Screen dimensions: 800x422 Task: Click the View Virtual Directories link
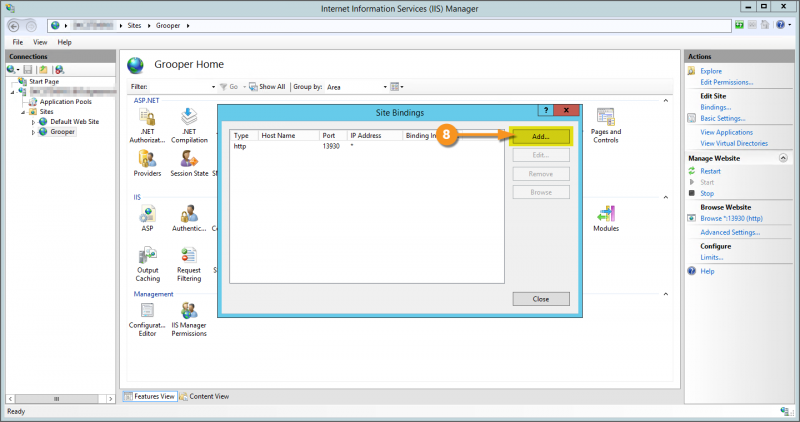pos(734,143)
